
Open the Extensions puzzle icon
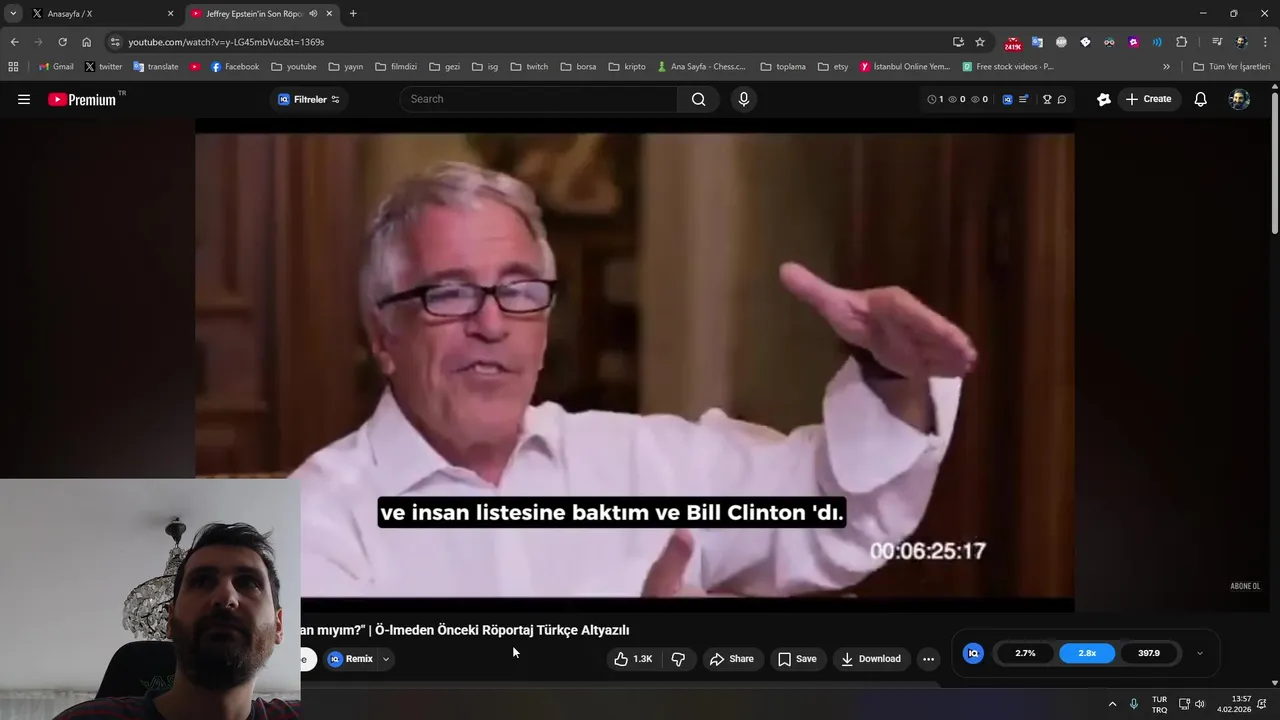1181,42
